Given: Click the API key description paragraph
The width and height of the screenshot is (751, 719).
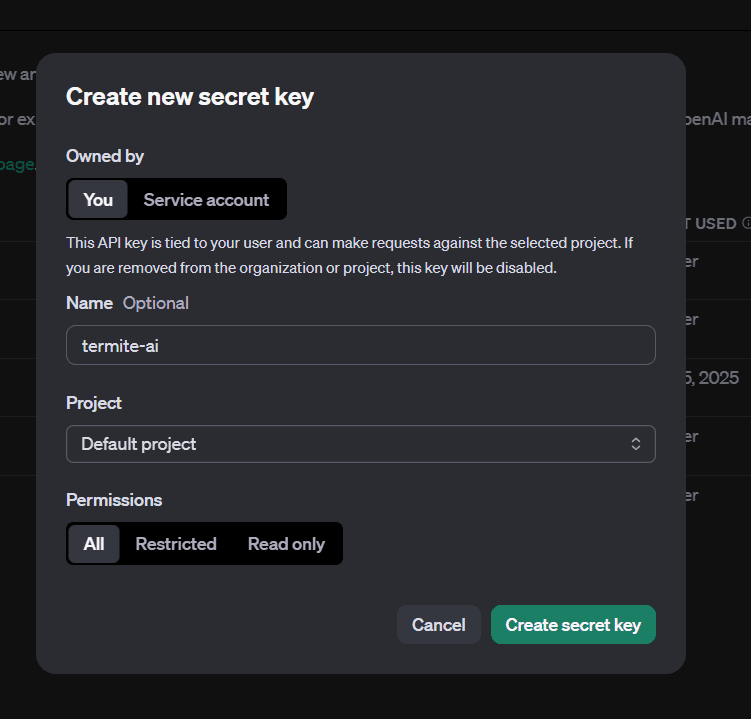Looking at the screenshot, I should click(x=350, y=256).
